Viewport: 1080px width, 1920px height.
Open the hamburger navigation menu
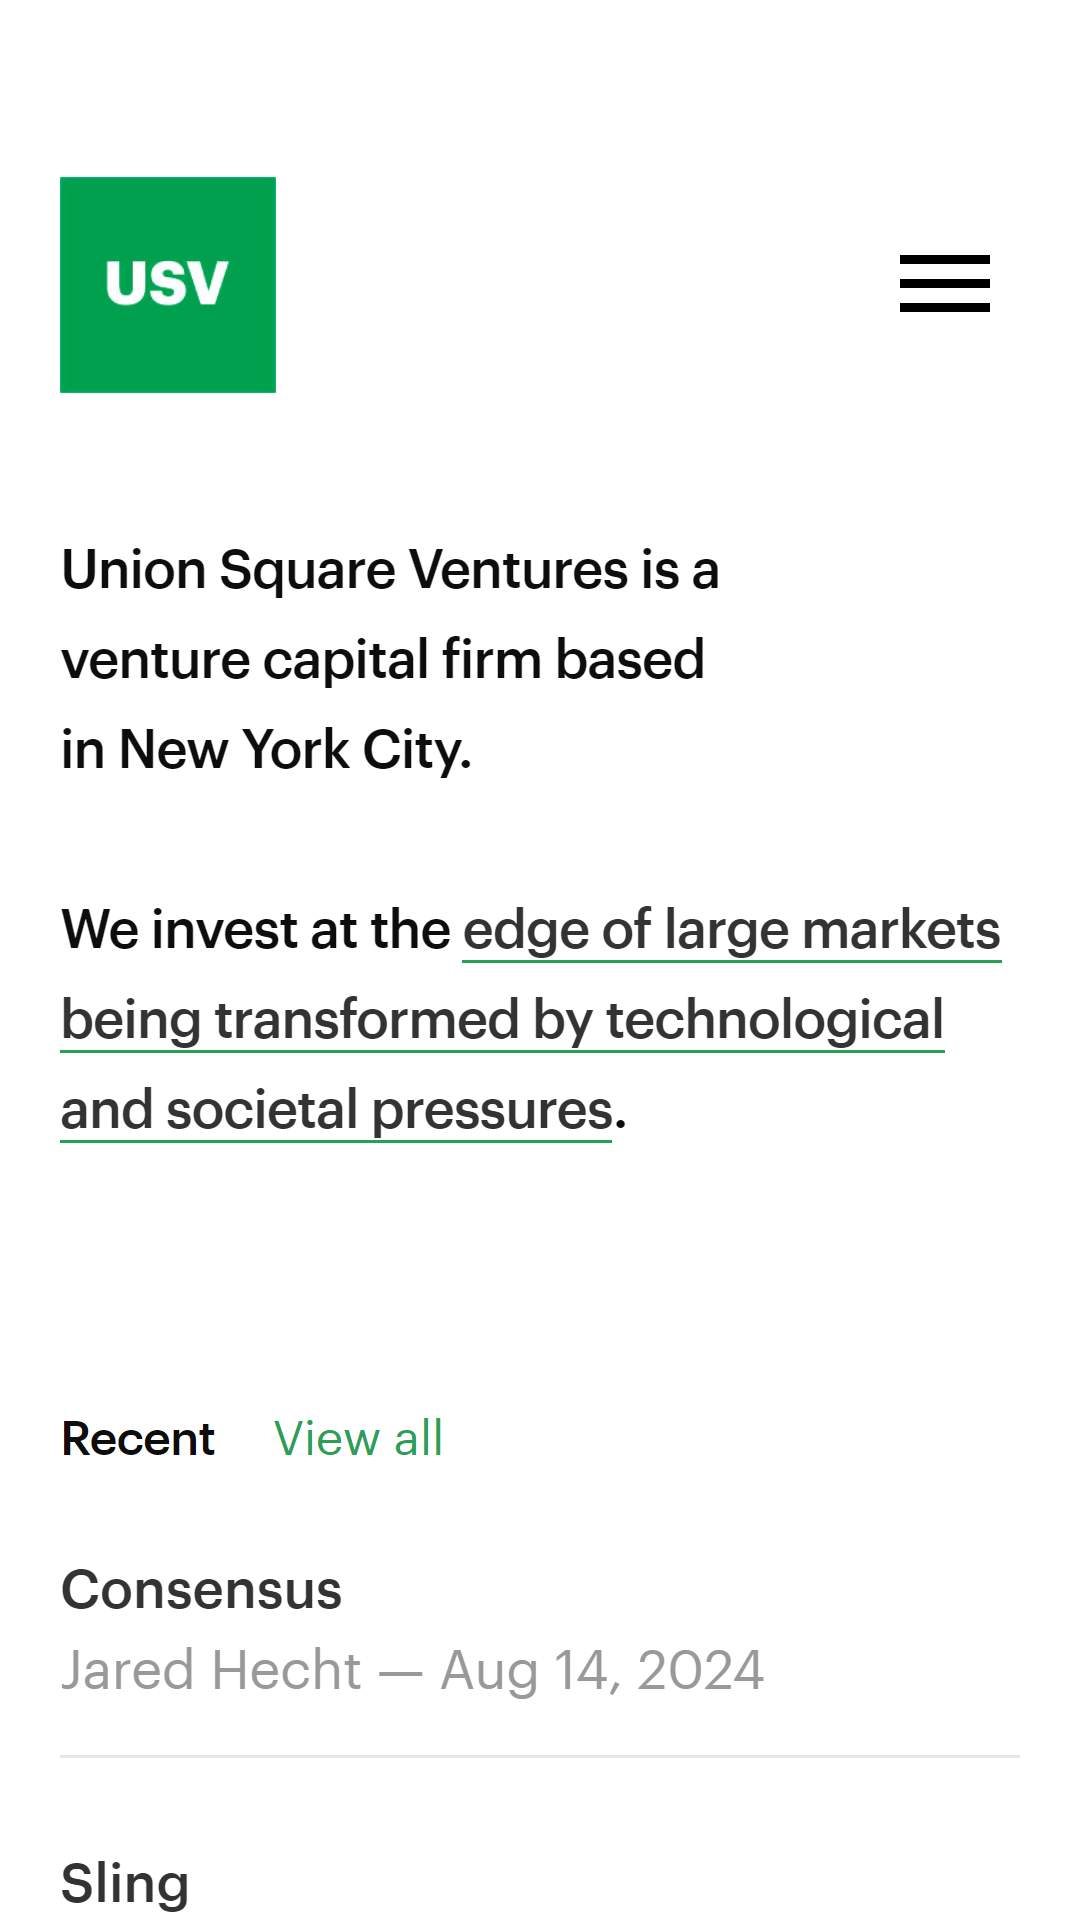point(944,284)
